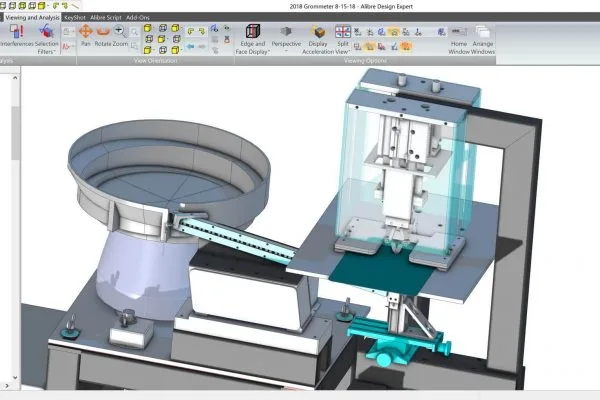The width and height of the screenshot is (600, 400).
Task: Open the quick access cube dropdown arrow
Action: coord(48,5)
